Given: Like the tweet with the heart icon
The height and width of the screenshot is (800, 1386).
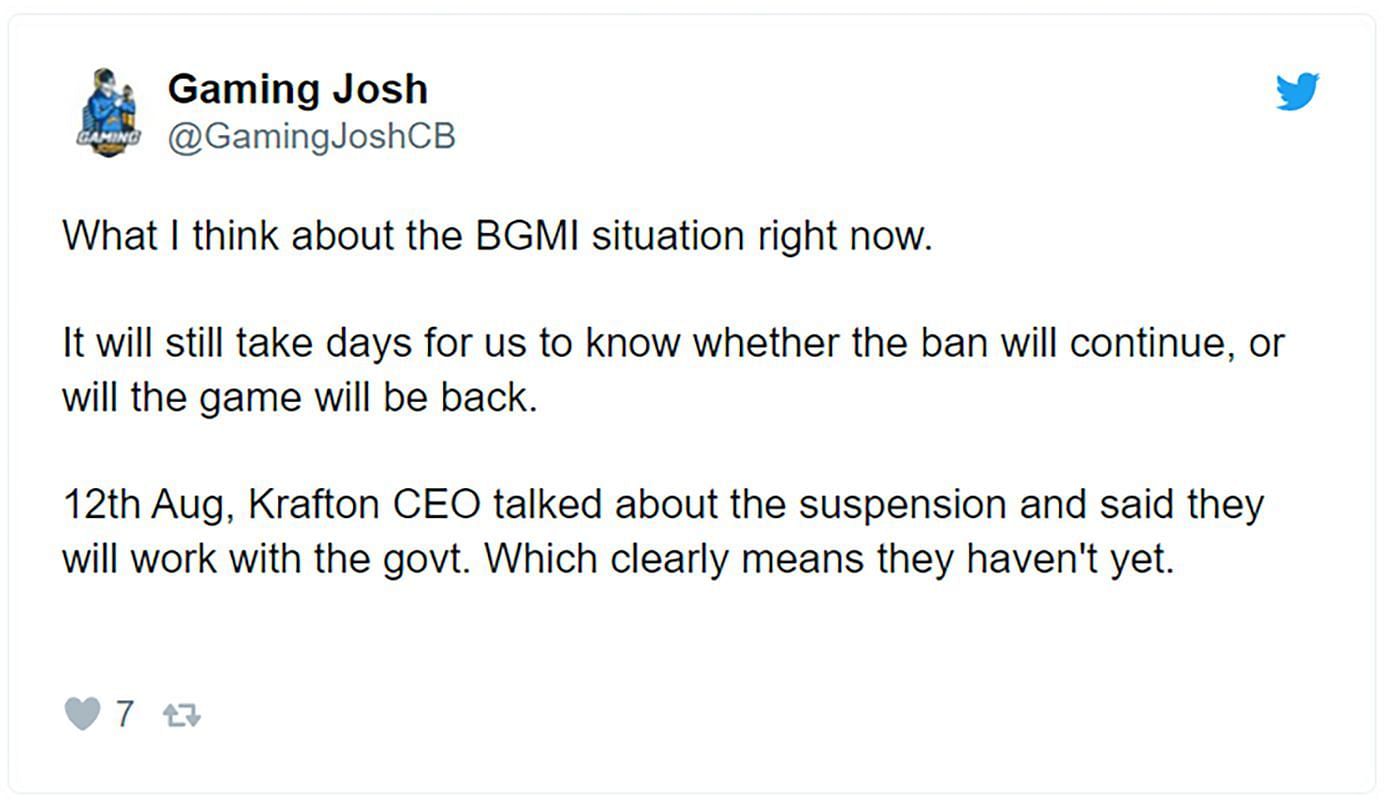Looking at the screenshot, I should (x=82, y=714).
